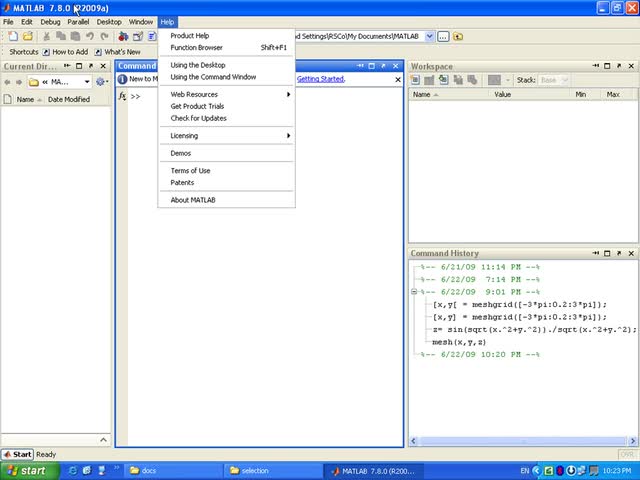Open the current directory path dropdown
640x480 pixels.
click(x=430, y=36)
